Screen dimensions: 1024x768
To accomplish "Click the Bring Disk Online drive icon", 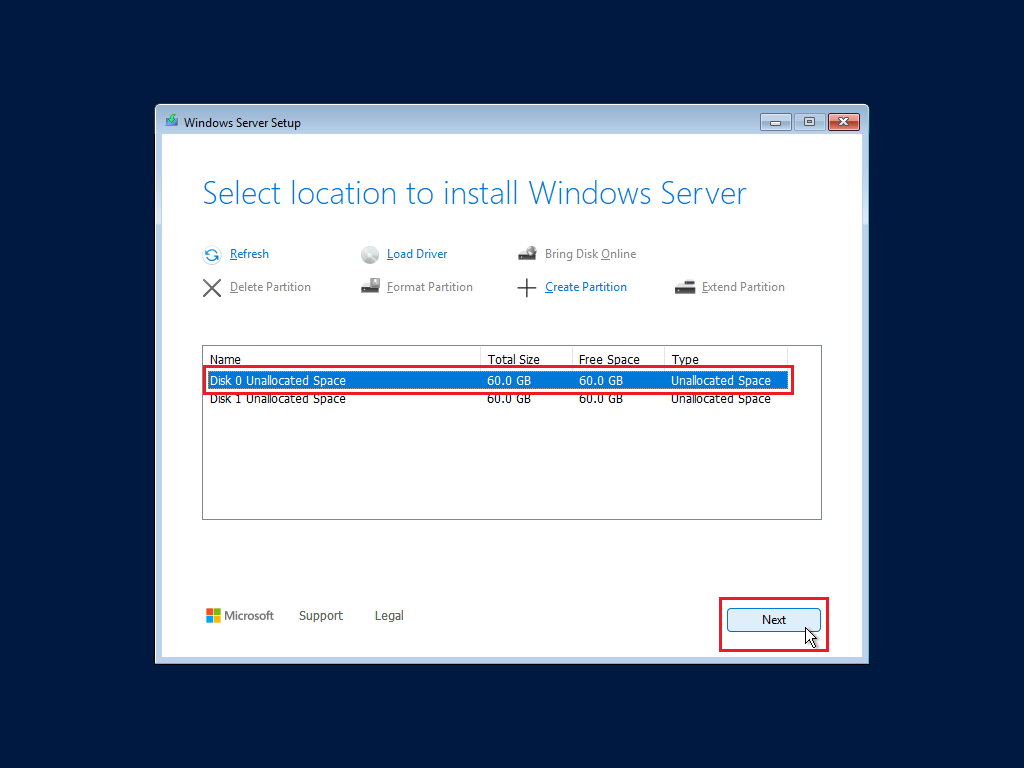I will (527, 255).
